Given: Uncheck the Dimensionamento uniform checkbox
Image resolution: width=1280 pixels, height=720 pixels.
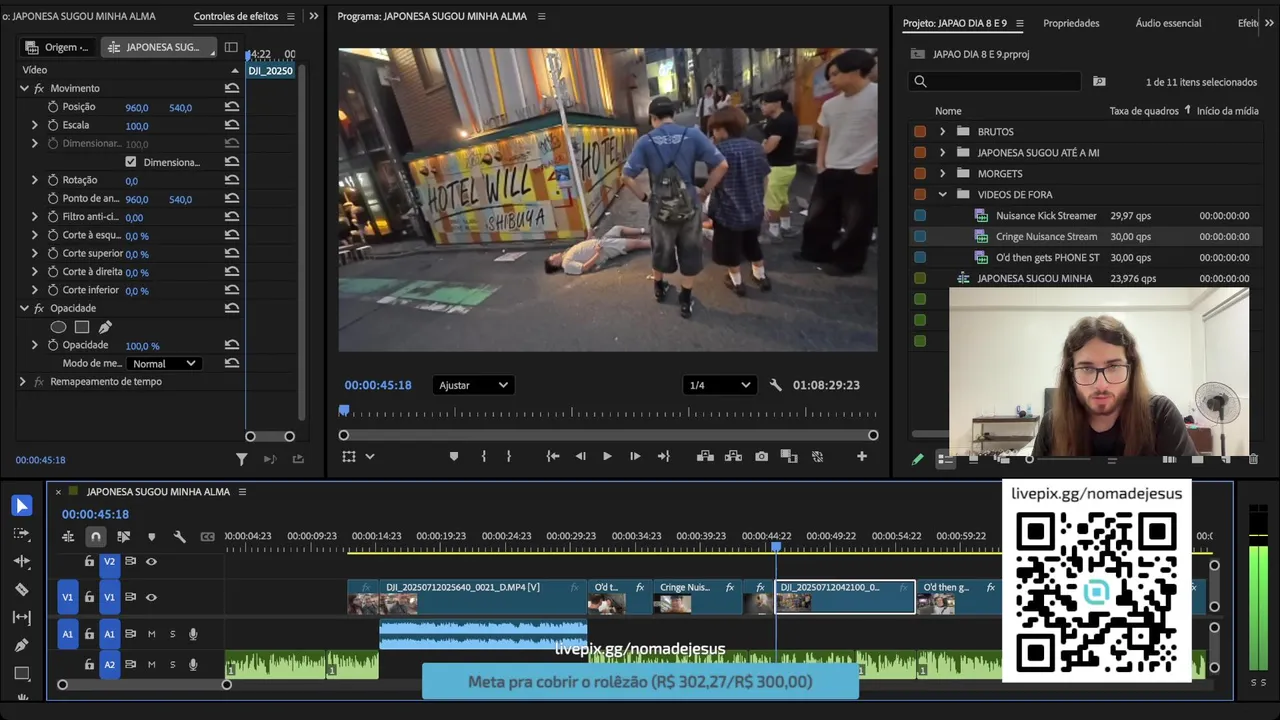Looking at the screenshot, I should point(131,162).
